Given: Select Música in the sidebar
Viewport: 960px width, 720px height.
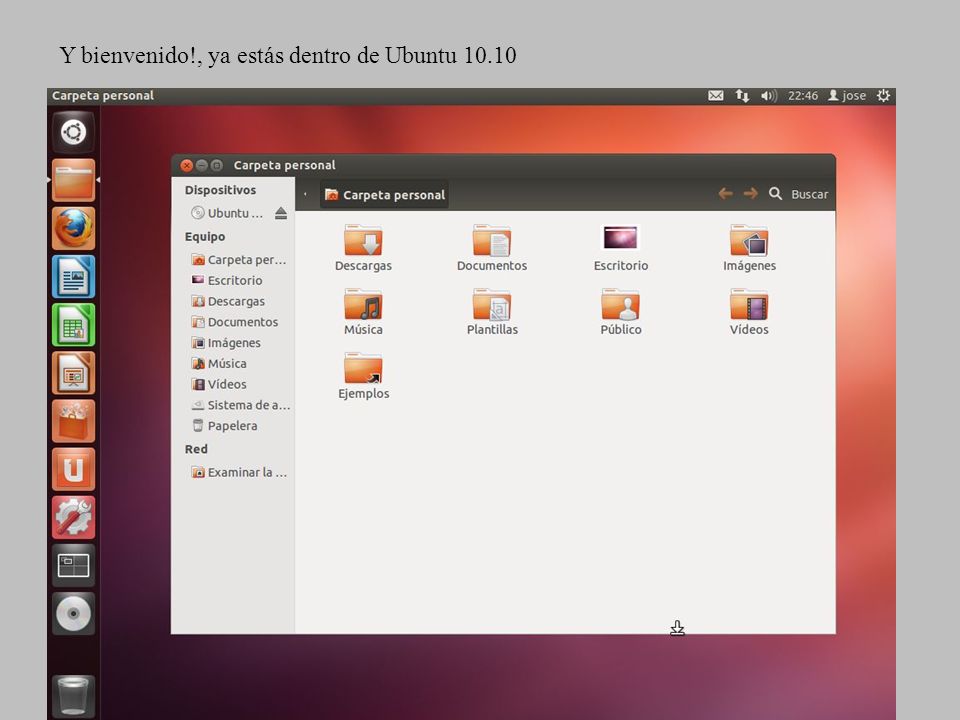Looking at the screenshot, I should coord(219,364).
